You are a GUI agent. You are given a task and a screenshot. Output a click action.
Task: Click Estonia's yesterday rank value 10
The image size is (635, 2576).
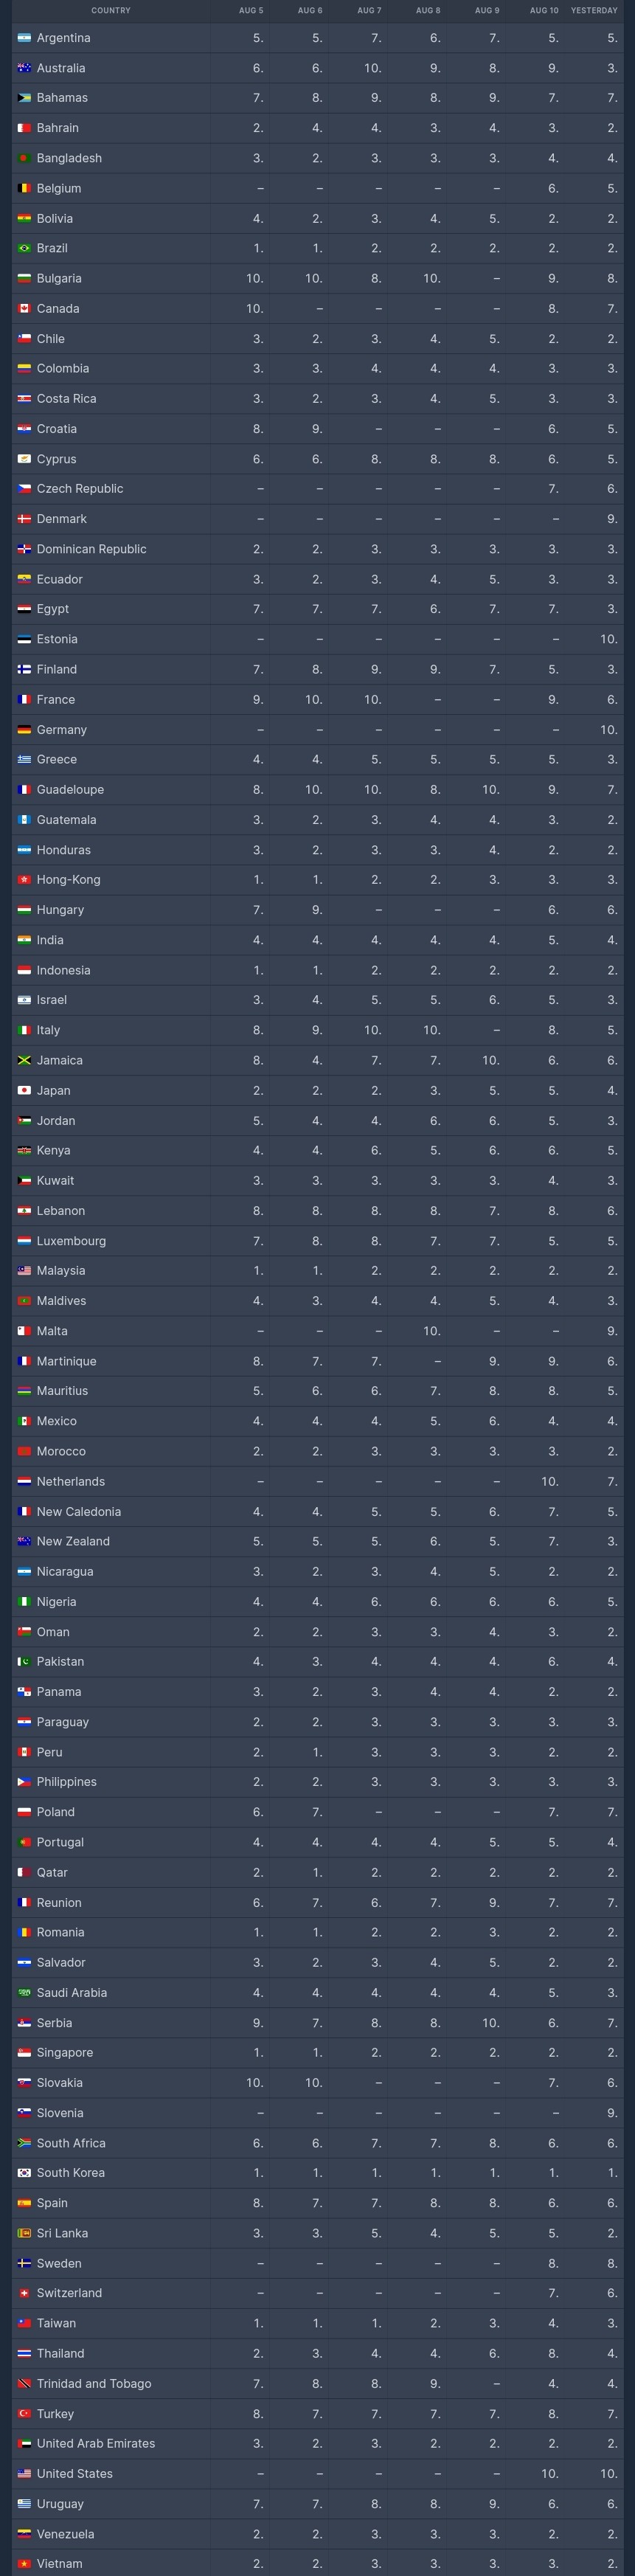[x=608, y=639]
